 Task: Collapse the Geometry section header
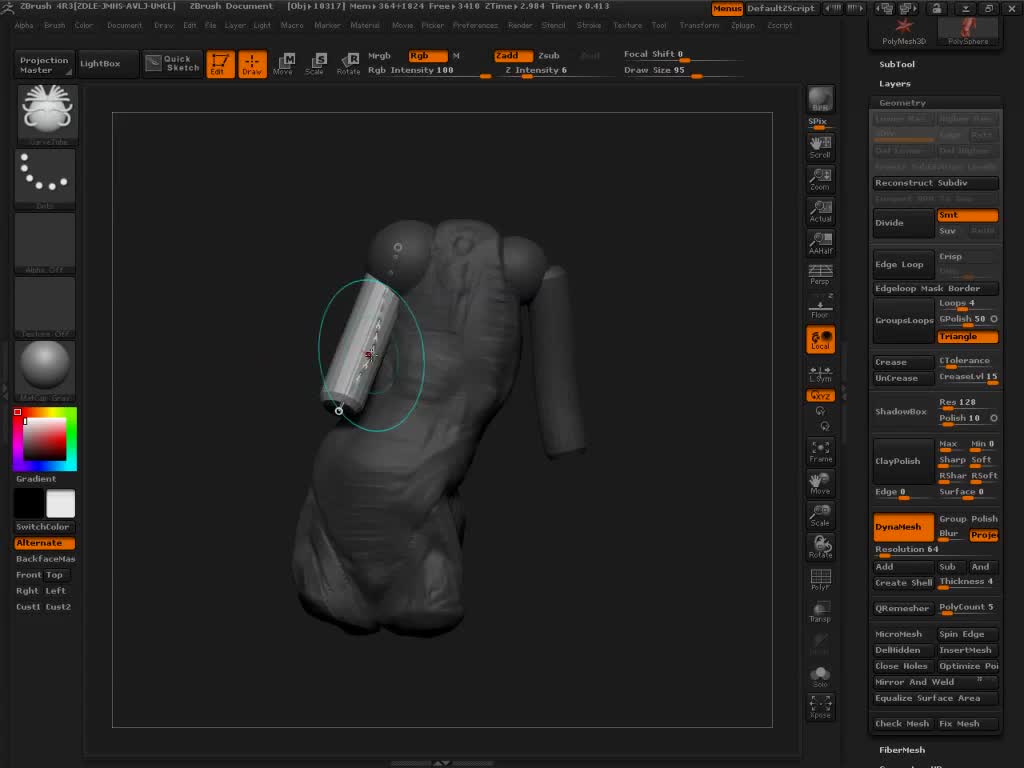[x=902, y=103]
